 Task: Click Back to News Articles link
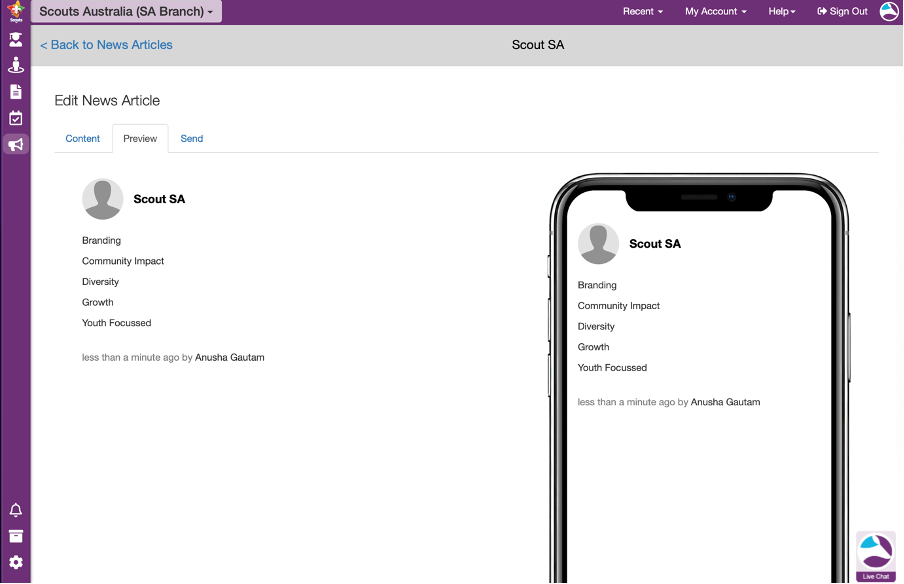[106, 45]
